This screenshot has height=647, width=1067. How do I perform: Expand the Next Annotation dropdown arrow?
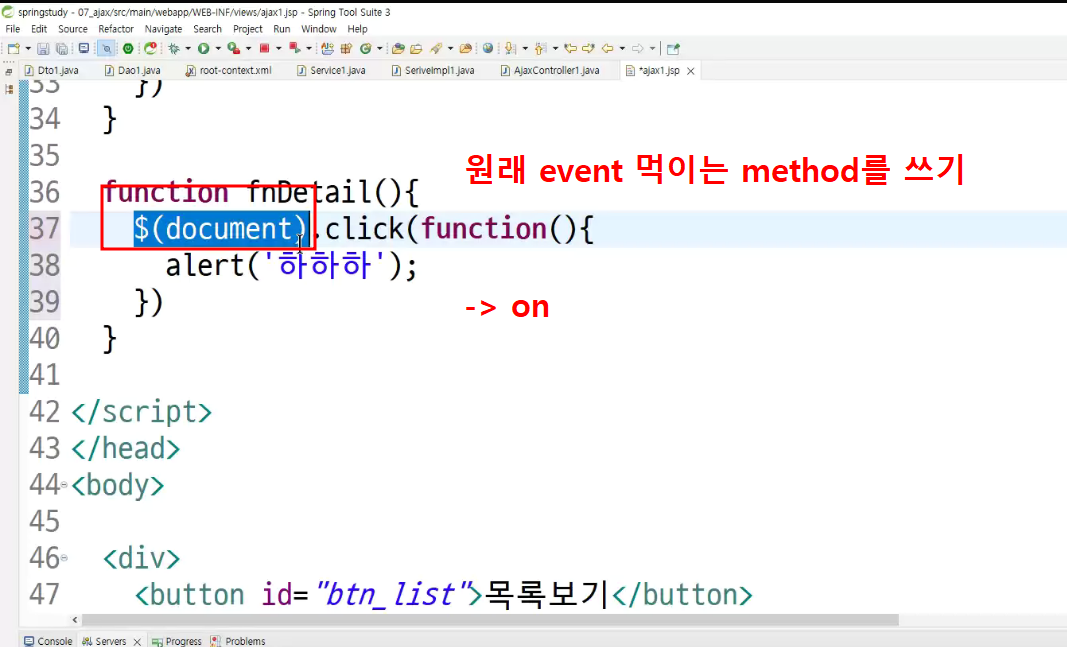point(525,48)
